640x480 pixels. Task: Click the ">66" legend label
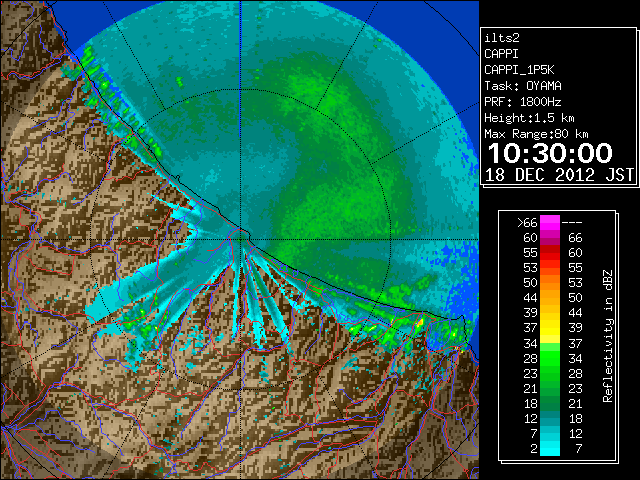coord(527,223)
